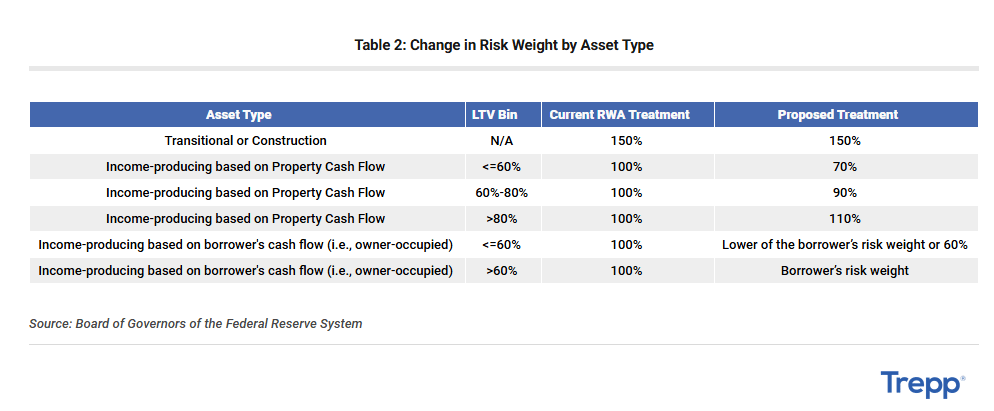Click the 110% proposed treatment cell
The height and width of the screenshot is (411, 994).
(x=846, y=219)
